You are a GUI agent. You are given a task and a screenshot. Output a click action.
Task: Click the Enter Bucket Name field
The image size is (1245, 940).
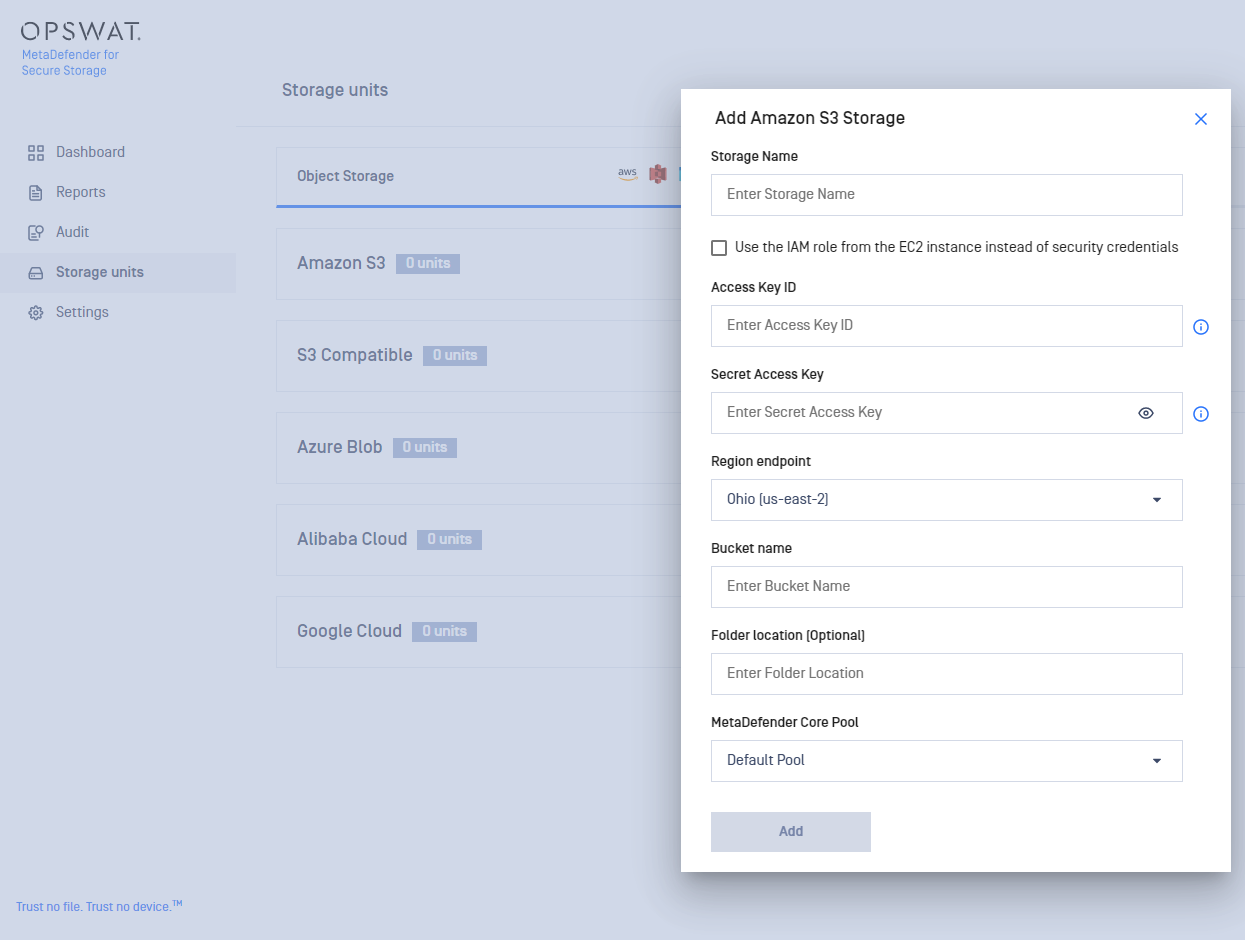(946, 587)
